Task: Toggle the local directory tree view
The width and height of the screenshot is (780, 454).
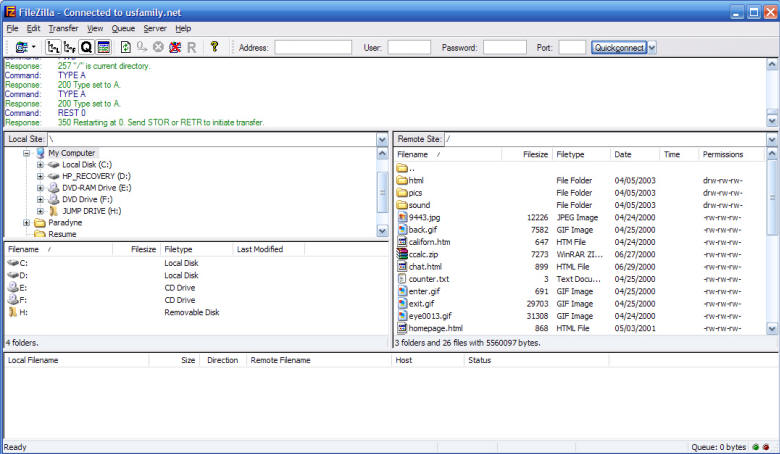Action: 53,47
